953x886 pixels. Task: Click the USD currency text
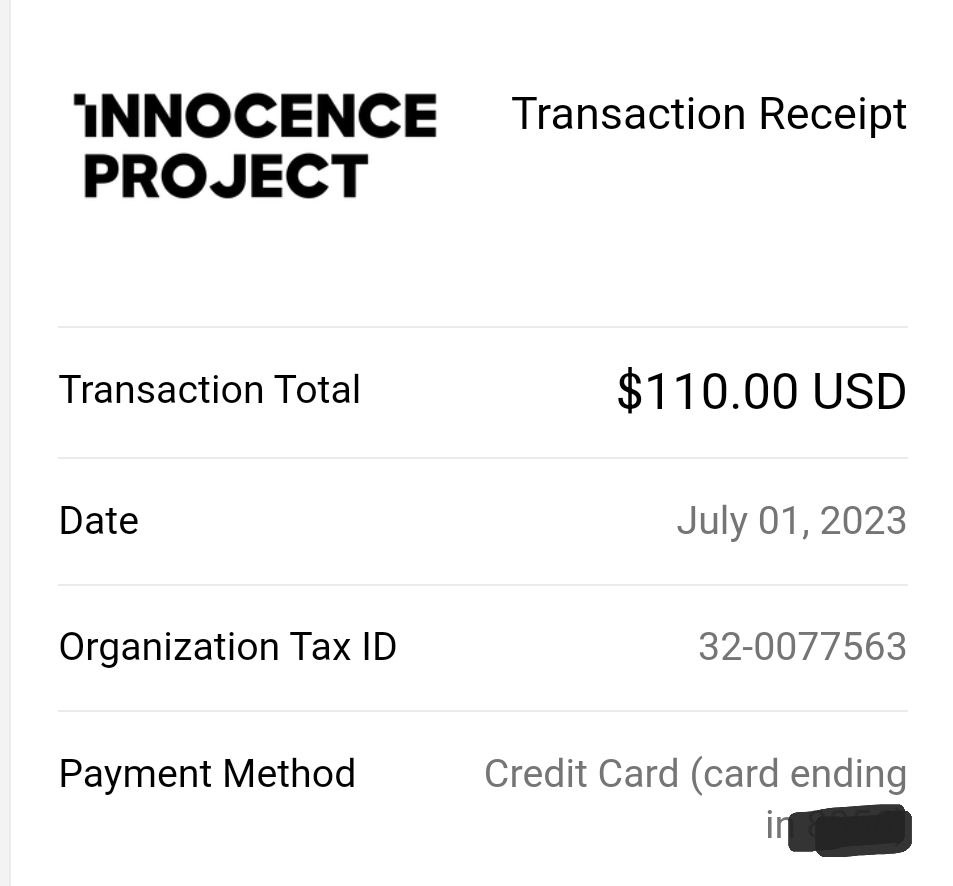coord(859,391)
